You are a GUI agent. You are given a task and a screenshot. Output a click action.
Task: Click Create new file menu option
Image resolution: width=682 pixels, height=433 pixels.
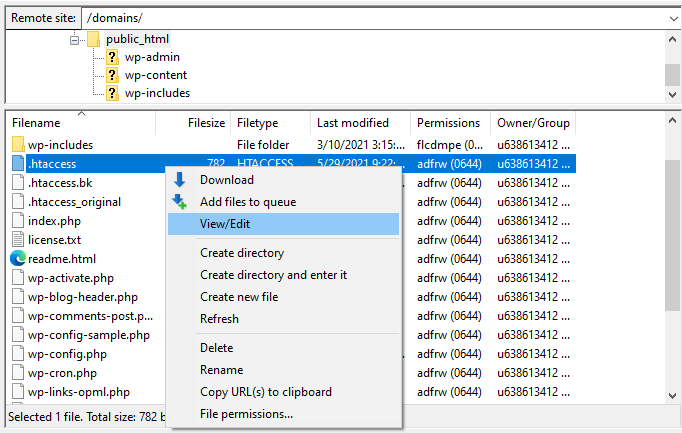239,297
